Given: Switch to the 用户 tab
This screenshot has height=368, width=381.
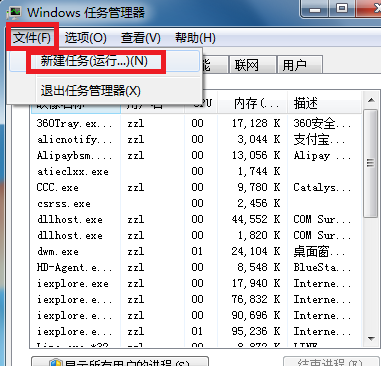Looking at the screenshot, I should (x=300, y=65).
